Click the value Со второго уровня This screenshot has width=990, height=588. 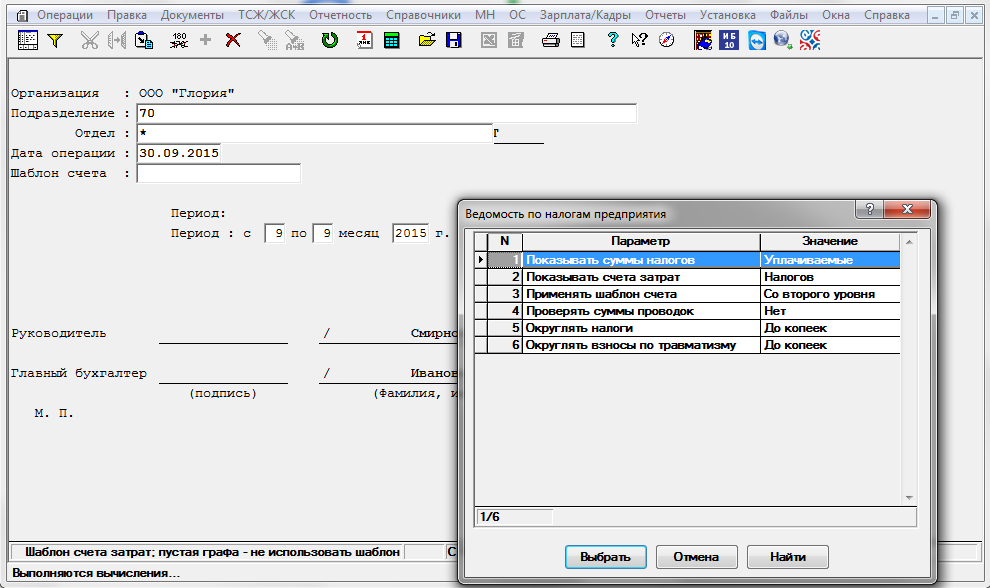pos(819,294)
